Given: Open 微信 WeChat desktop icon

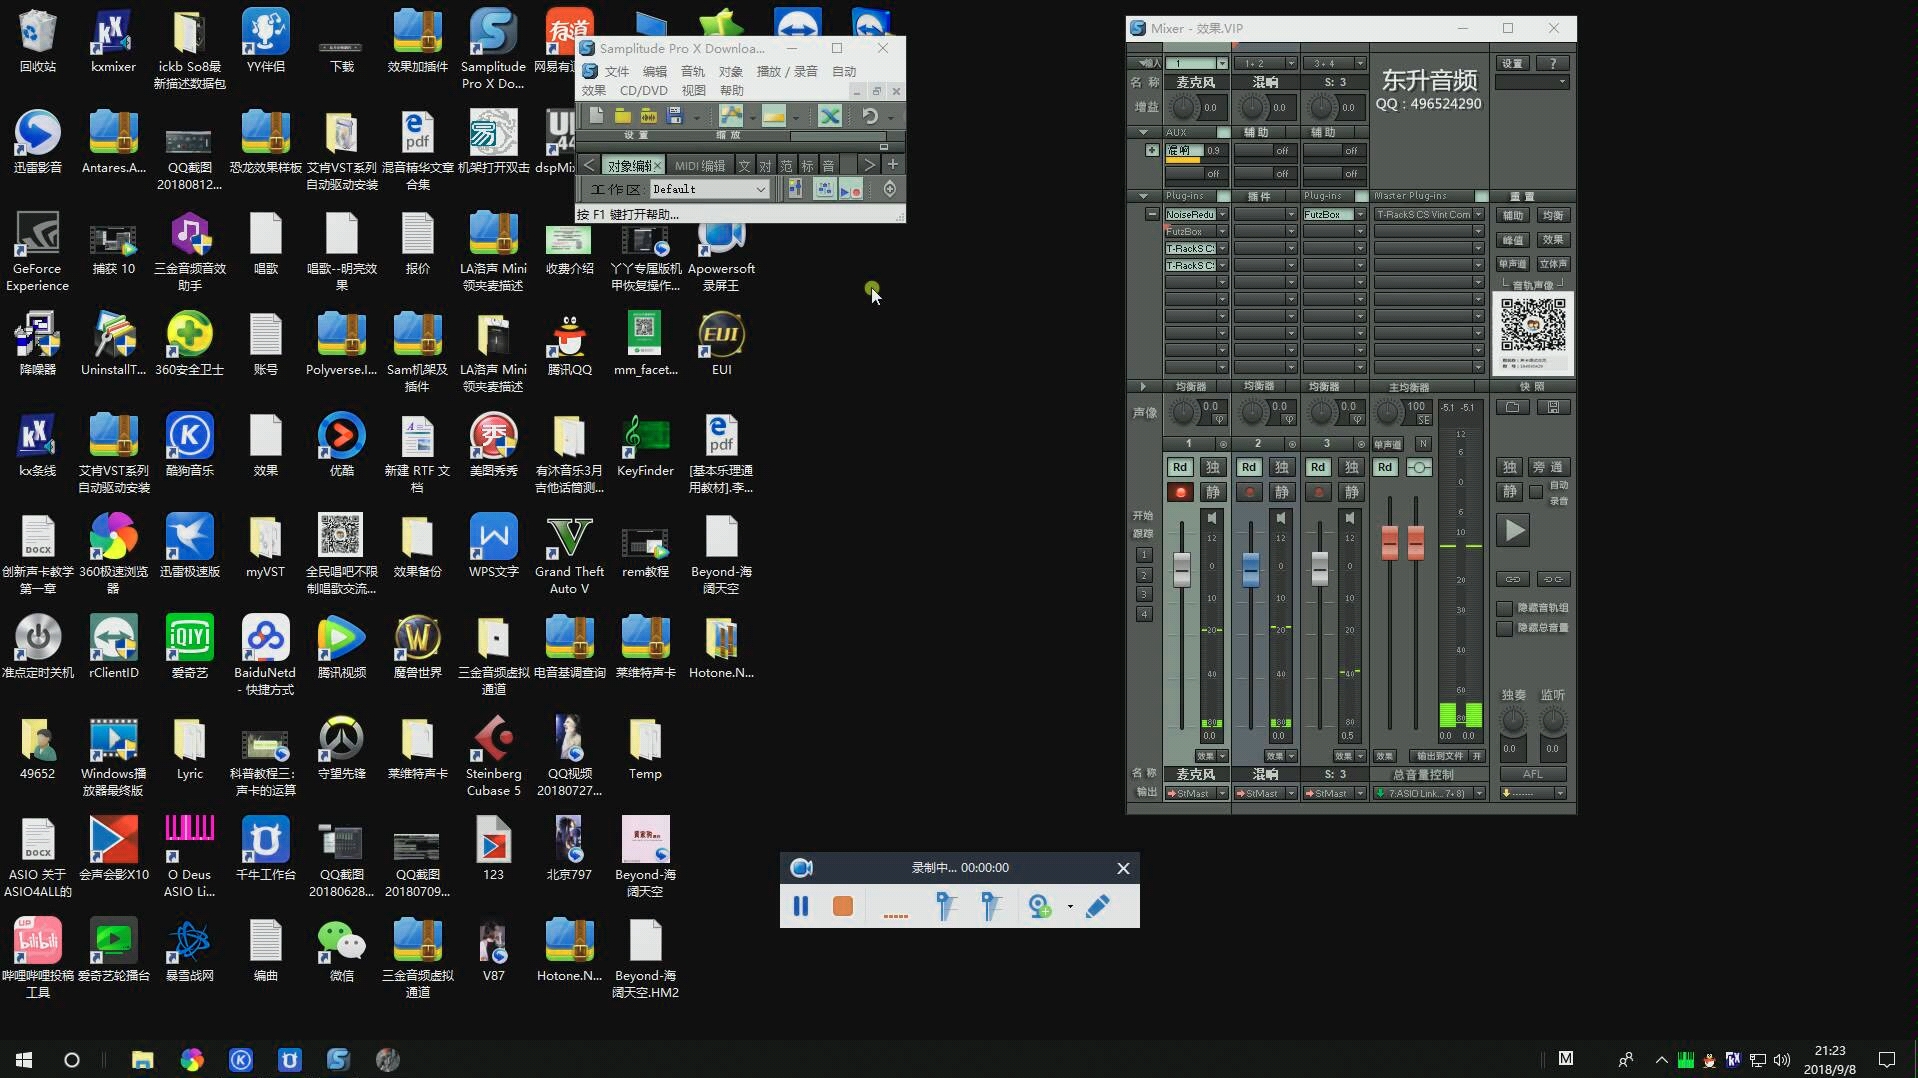Looking at the screenshot, I should pyautogui.click(x=341, y=951).
